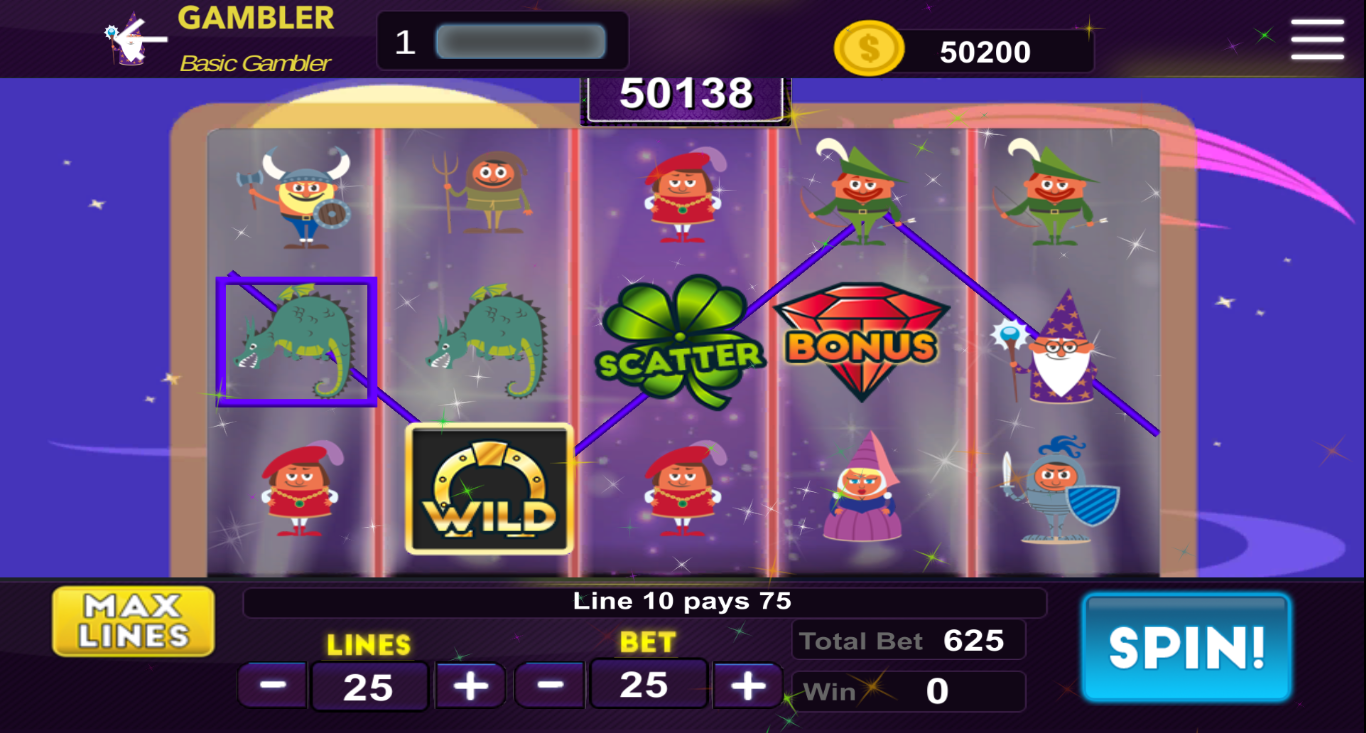This screenshot has height=733, width=1366.
Task: Tap the level experience progress bar
Action: click(x=521, y=42)
